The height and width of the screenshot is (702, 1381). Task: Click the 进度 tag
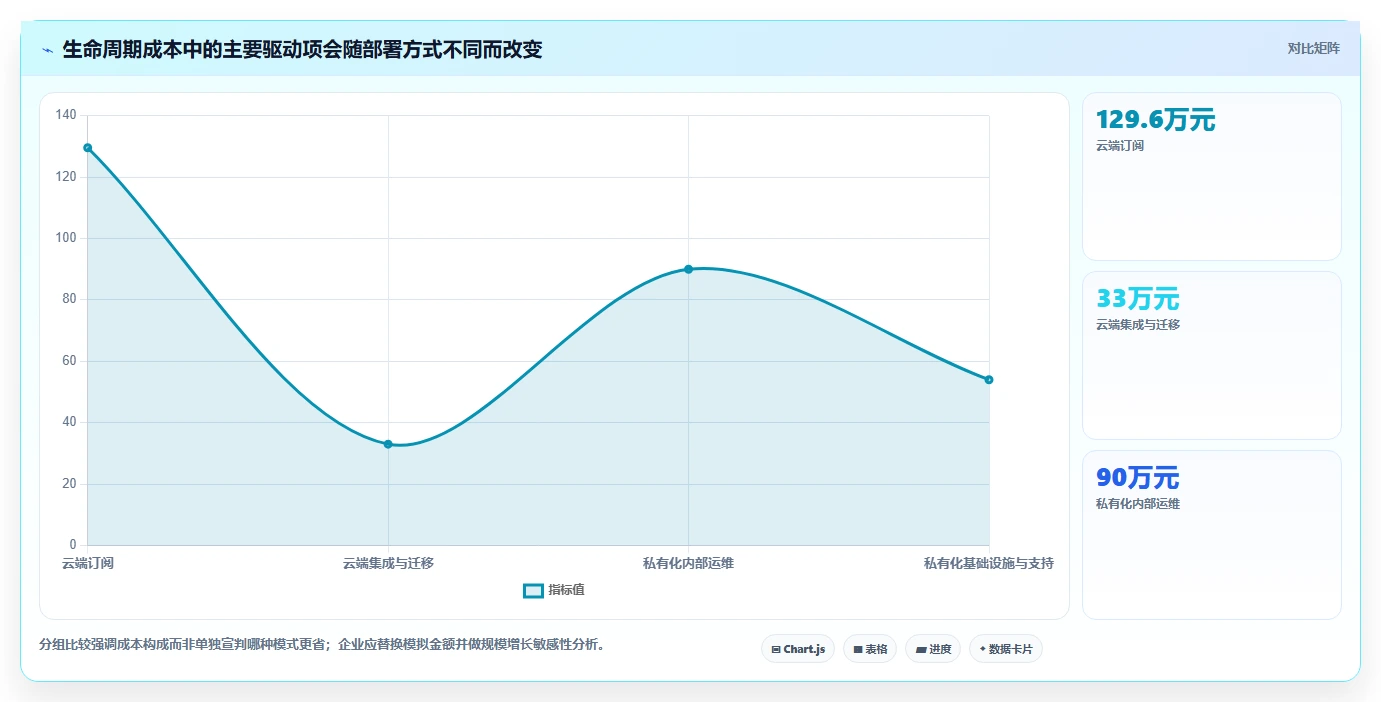933,649
